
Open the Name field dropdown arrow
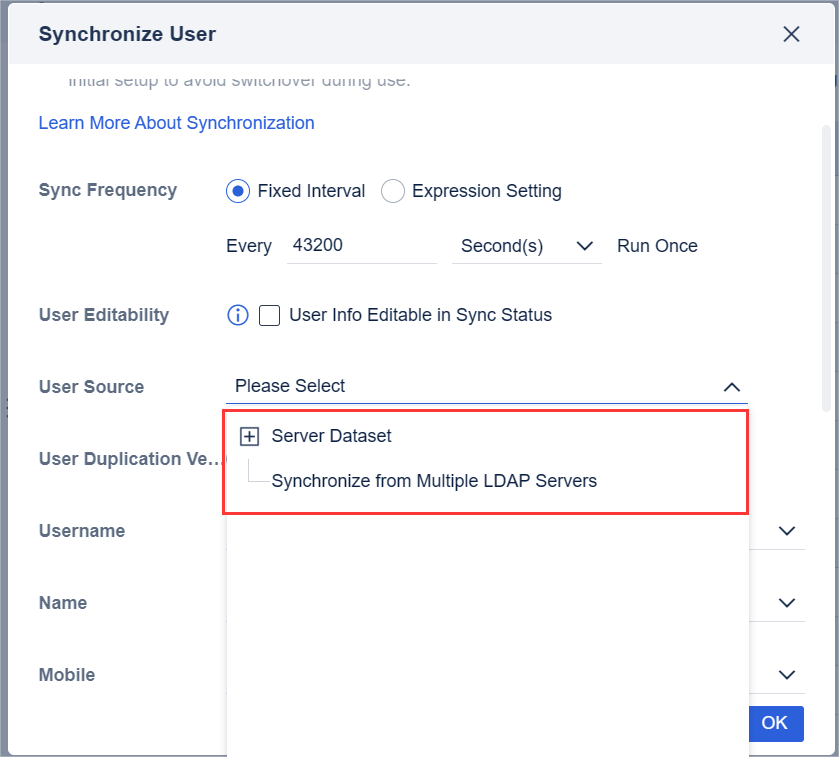[x=787, y=603]
